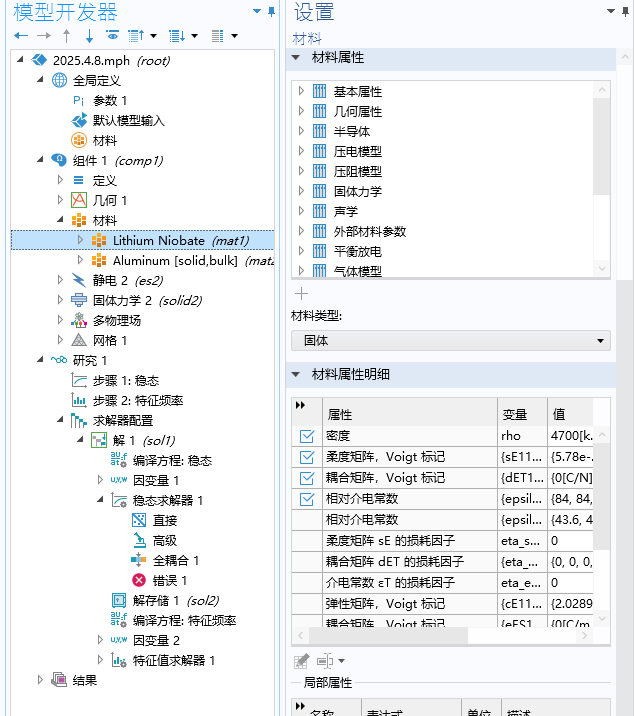Select 编译方程: 稳态 node
The image size is (634, 716).
coord(172,461)
